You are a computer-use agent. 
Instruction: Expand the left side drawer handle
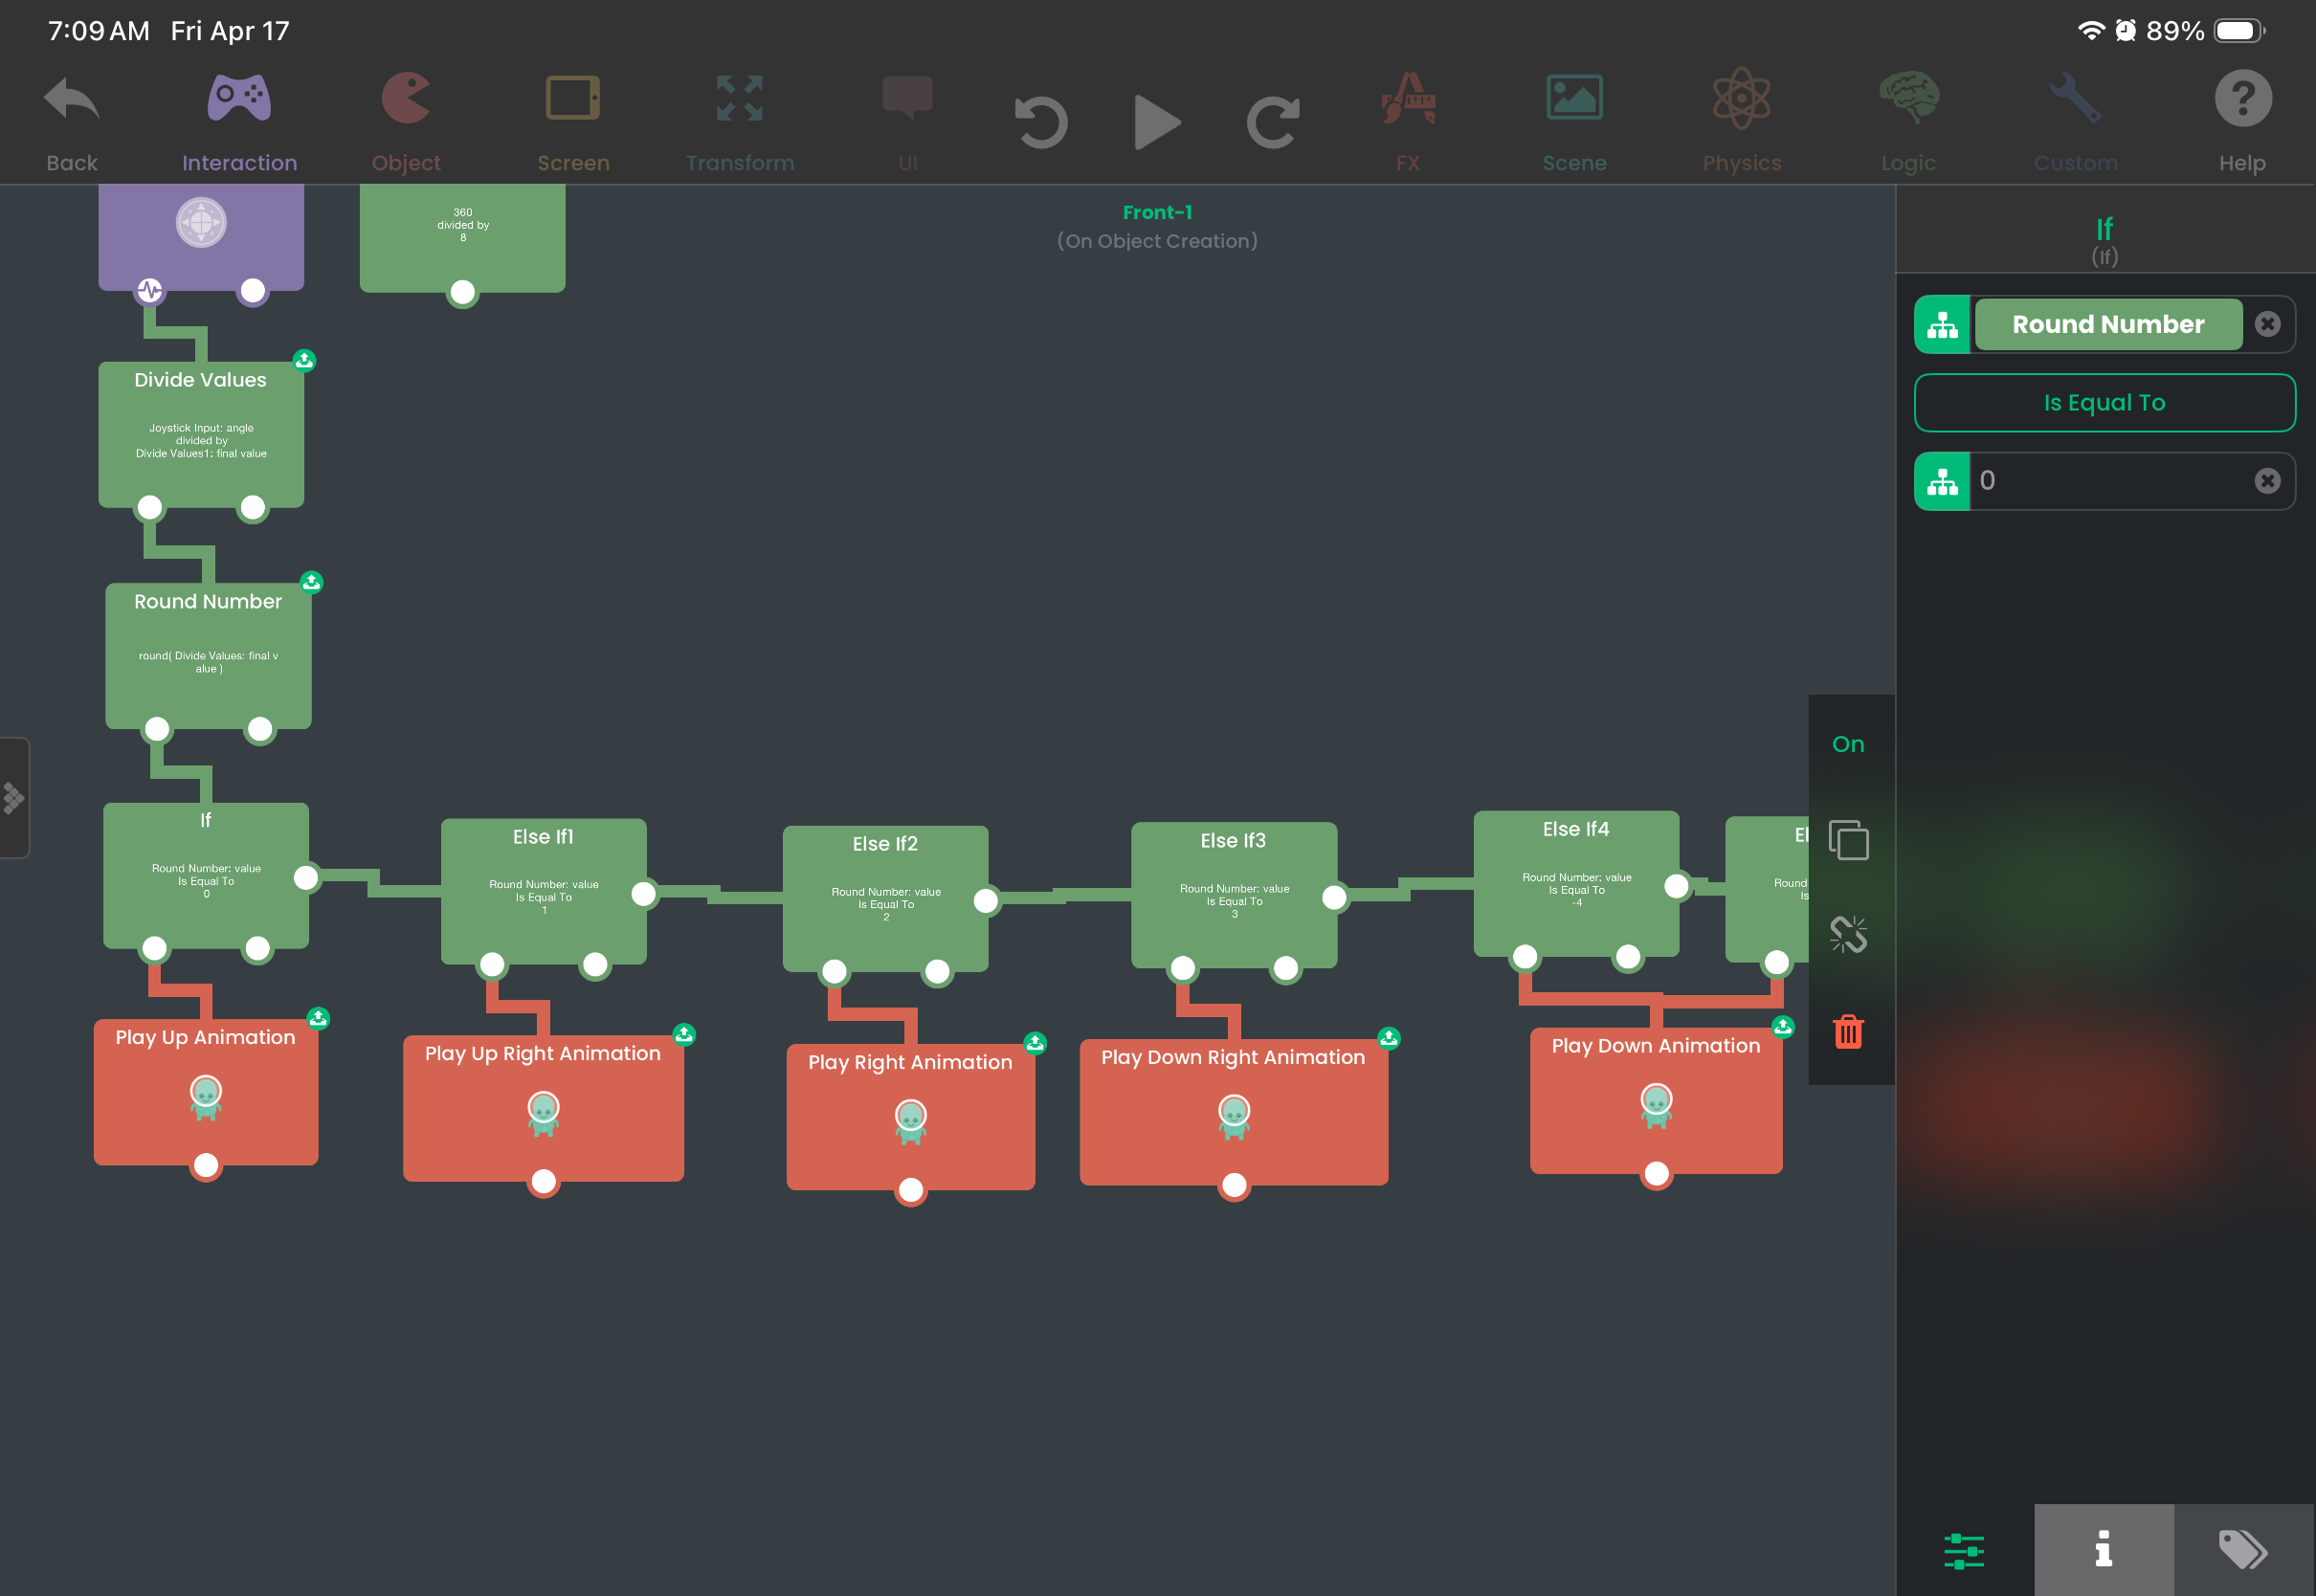pyautogui.click(x=14, y=798)
